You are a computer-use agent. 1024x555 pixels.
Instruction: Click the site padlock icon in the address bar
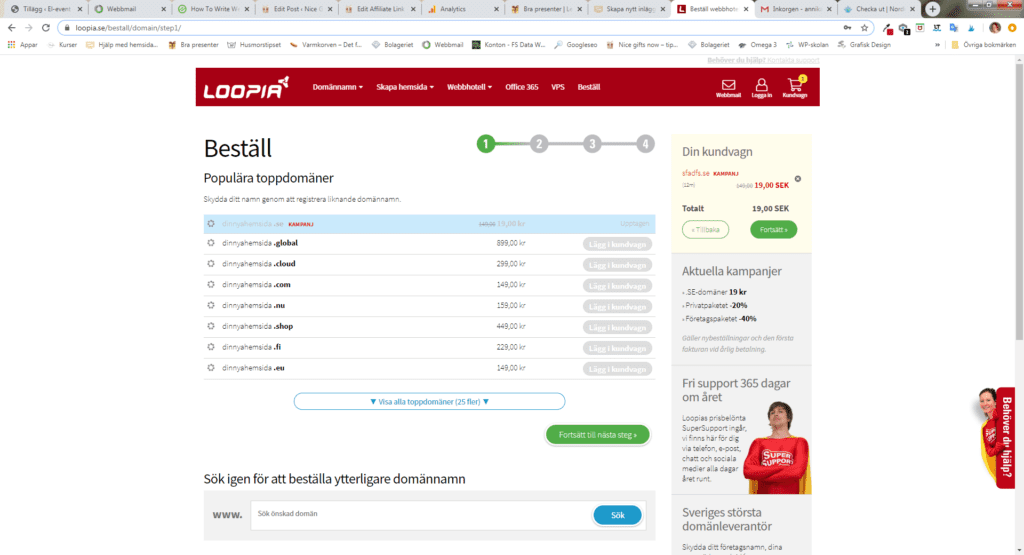67,28
